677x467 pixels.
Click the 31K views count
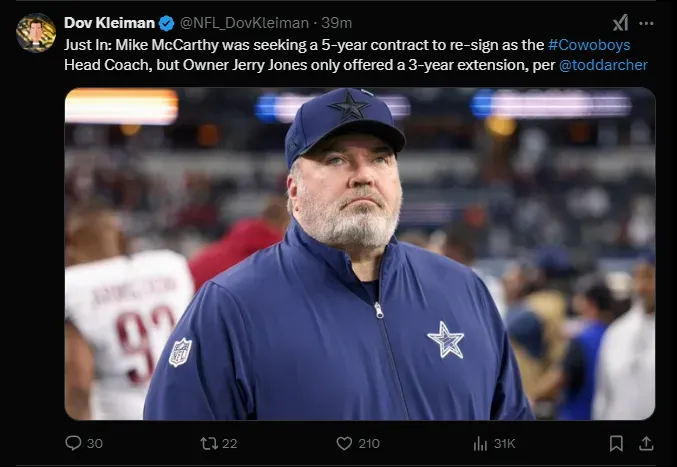505,443
